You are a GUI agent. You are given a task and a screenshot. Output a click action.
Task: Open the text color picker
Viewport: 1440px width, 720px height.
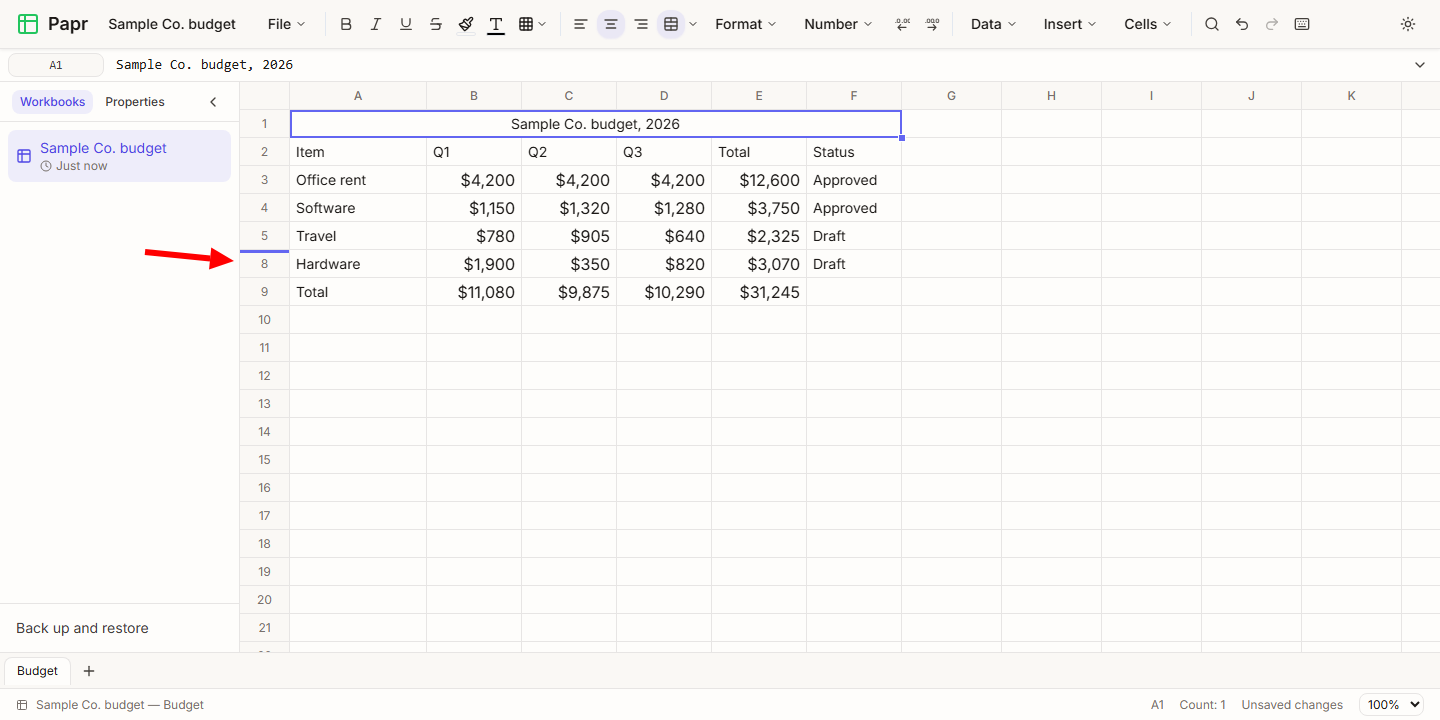tap(496, 24)
